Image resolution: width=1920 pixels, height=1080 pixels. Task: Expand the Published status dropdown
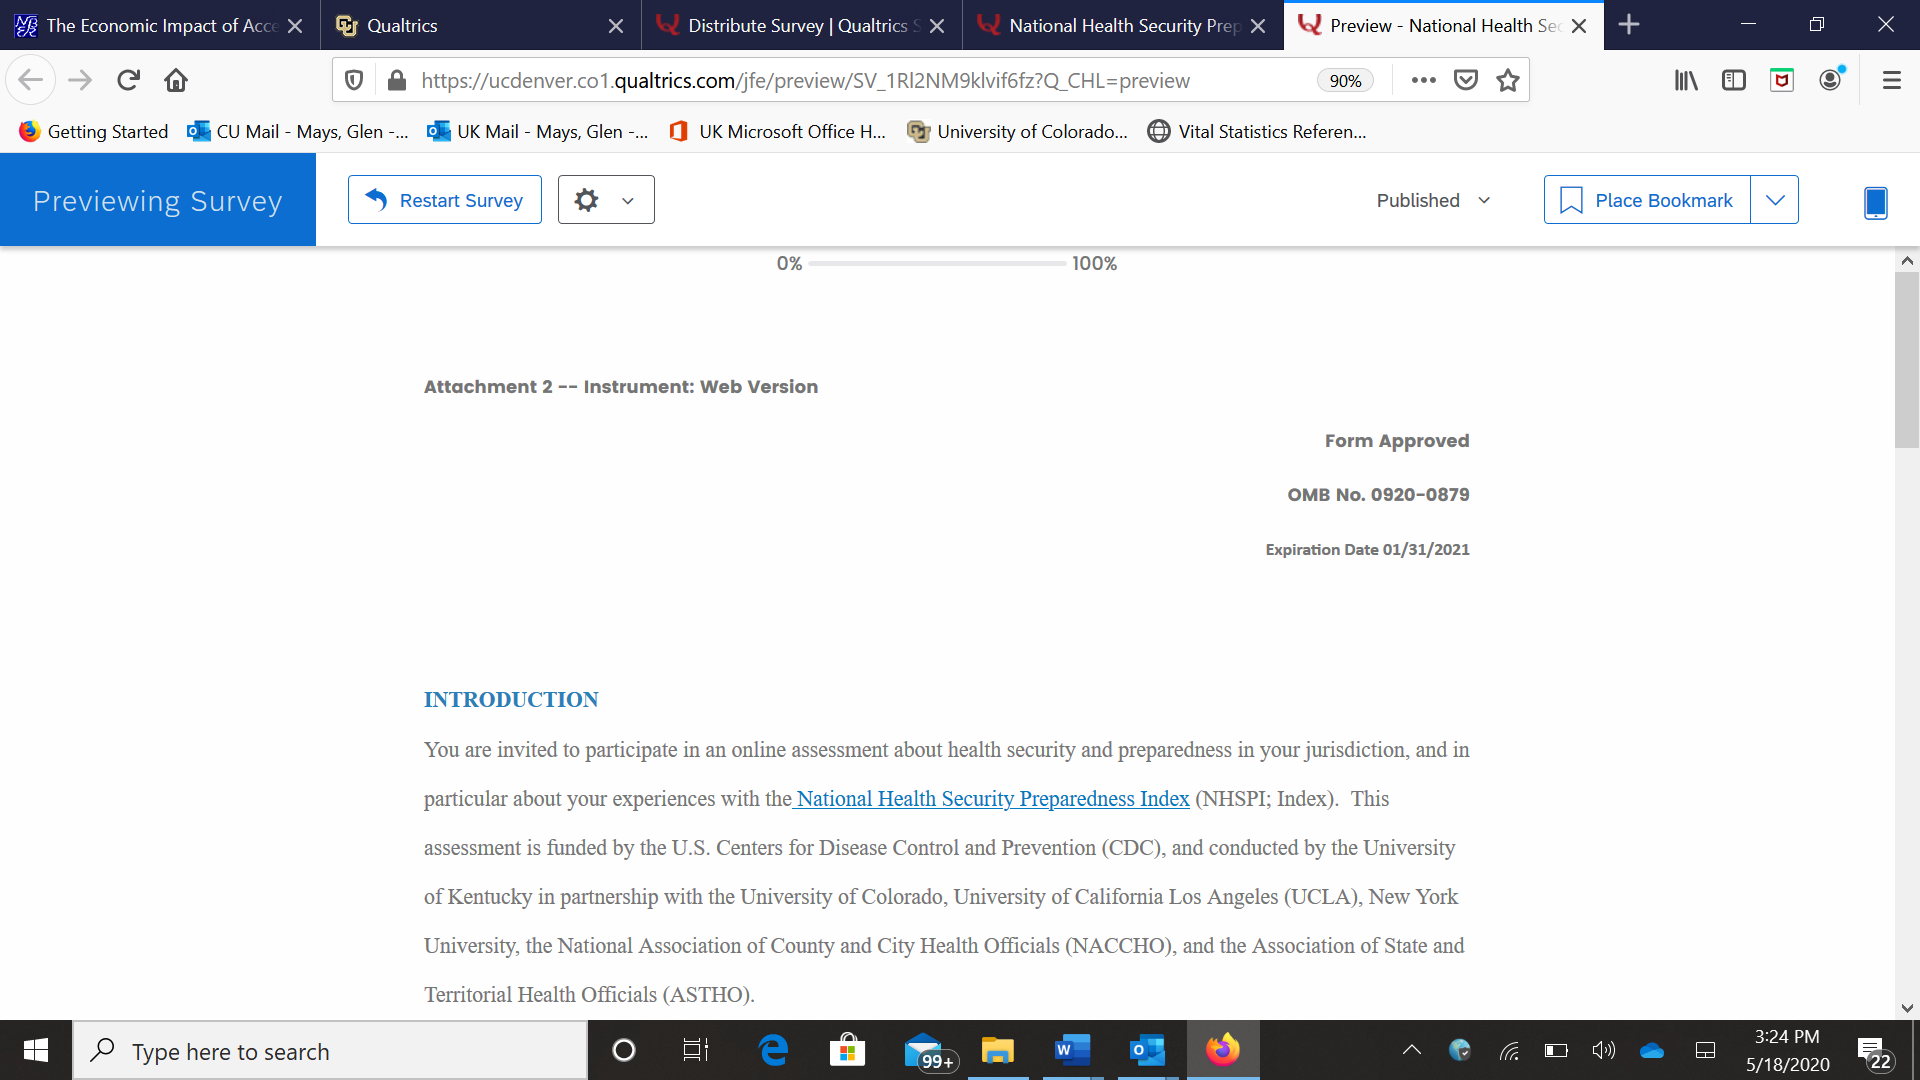pyautogui.click(x=1433, y=200)
